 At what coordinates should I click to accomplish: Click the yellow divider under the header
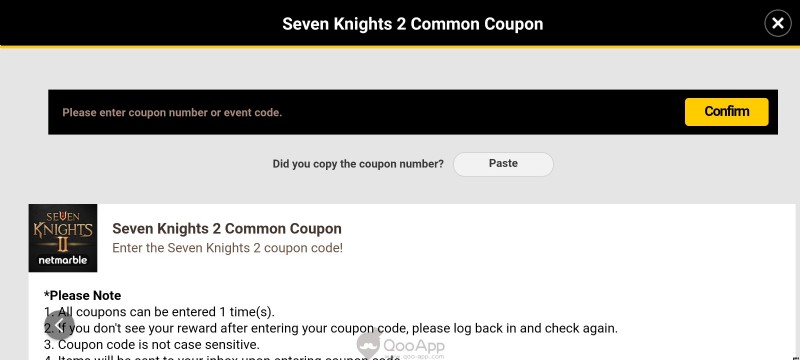pyautogui.click(x=400, y=46)
